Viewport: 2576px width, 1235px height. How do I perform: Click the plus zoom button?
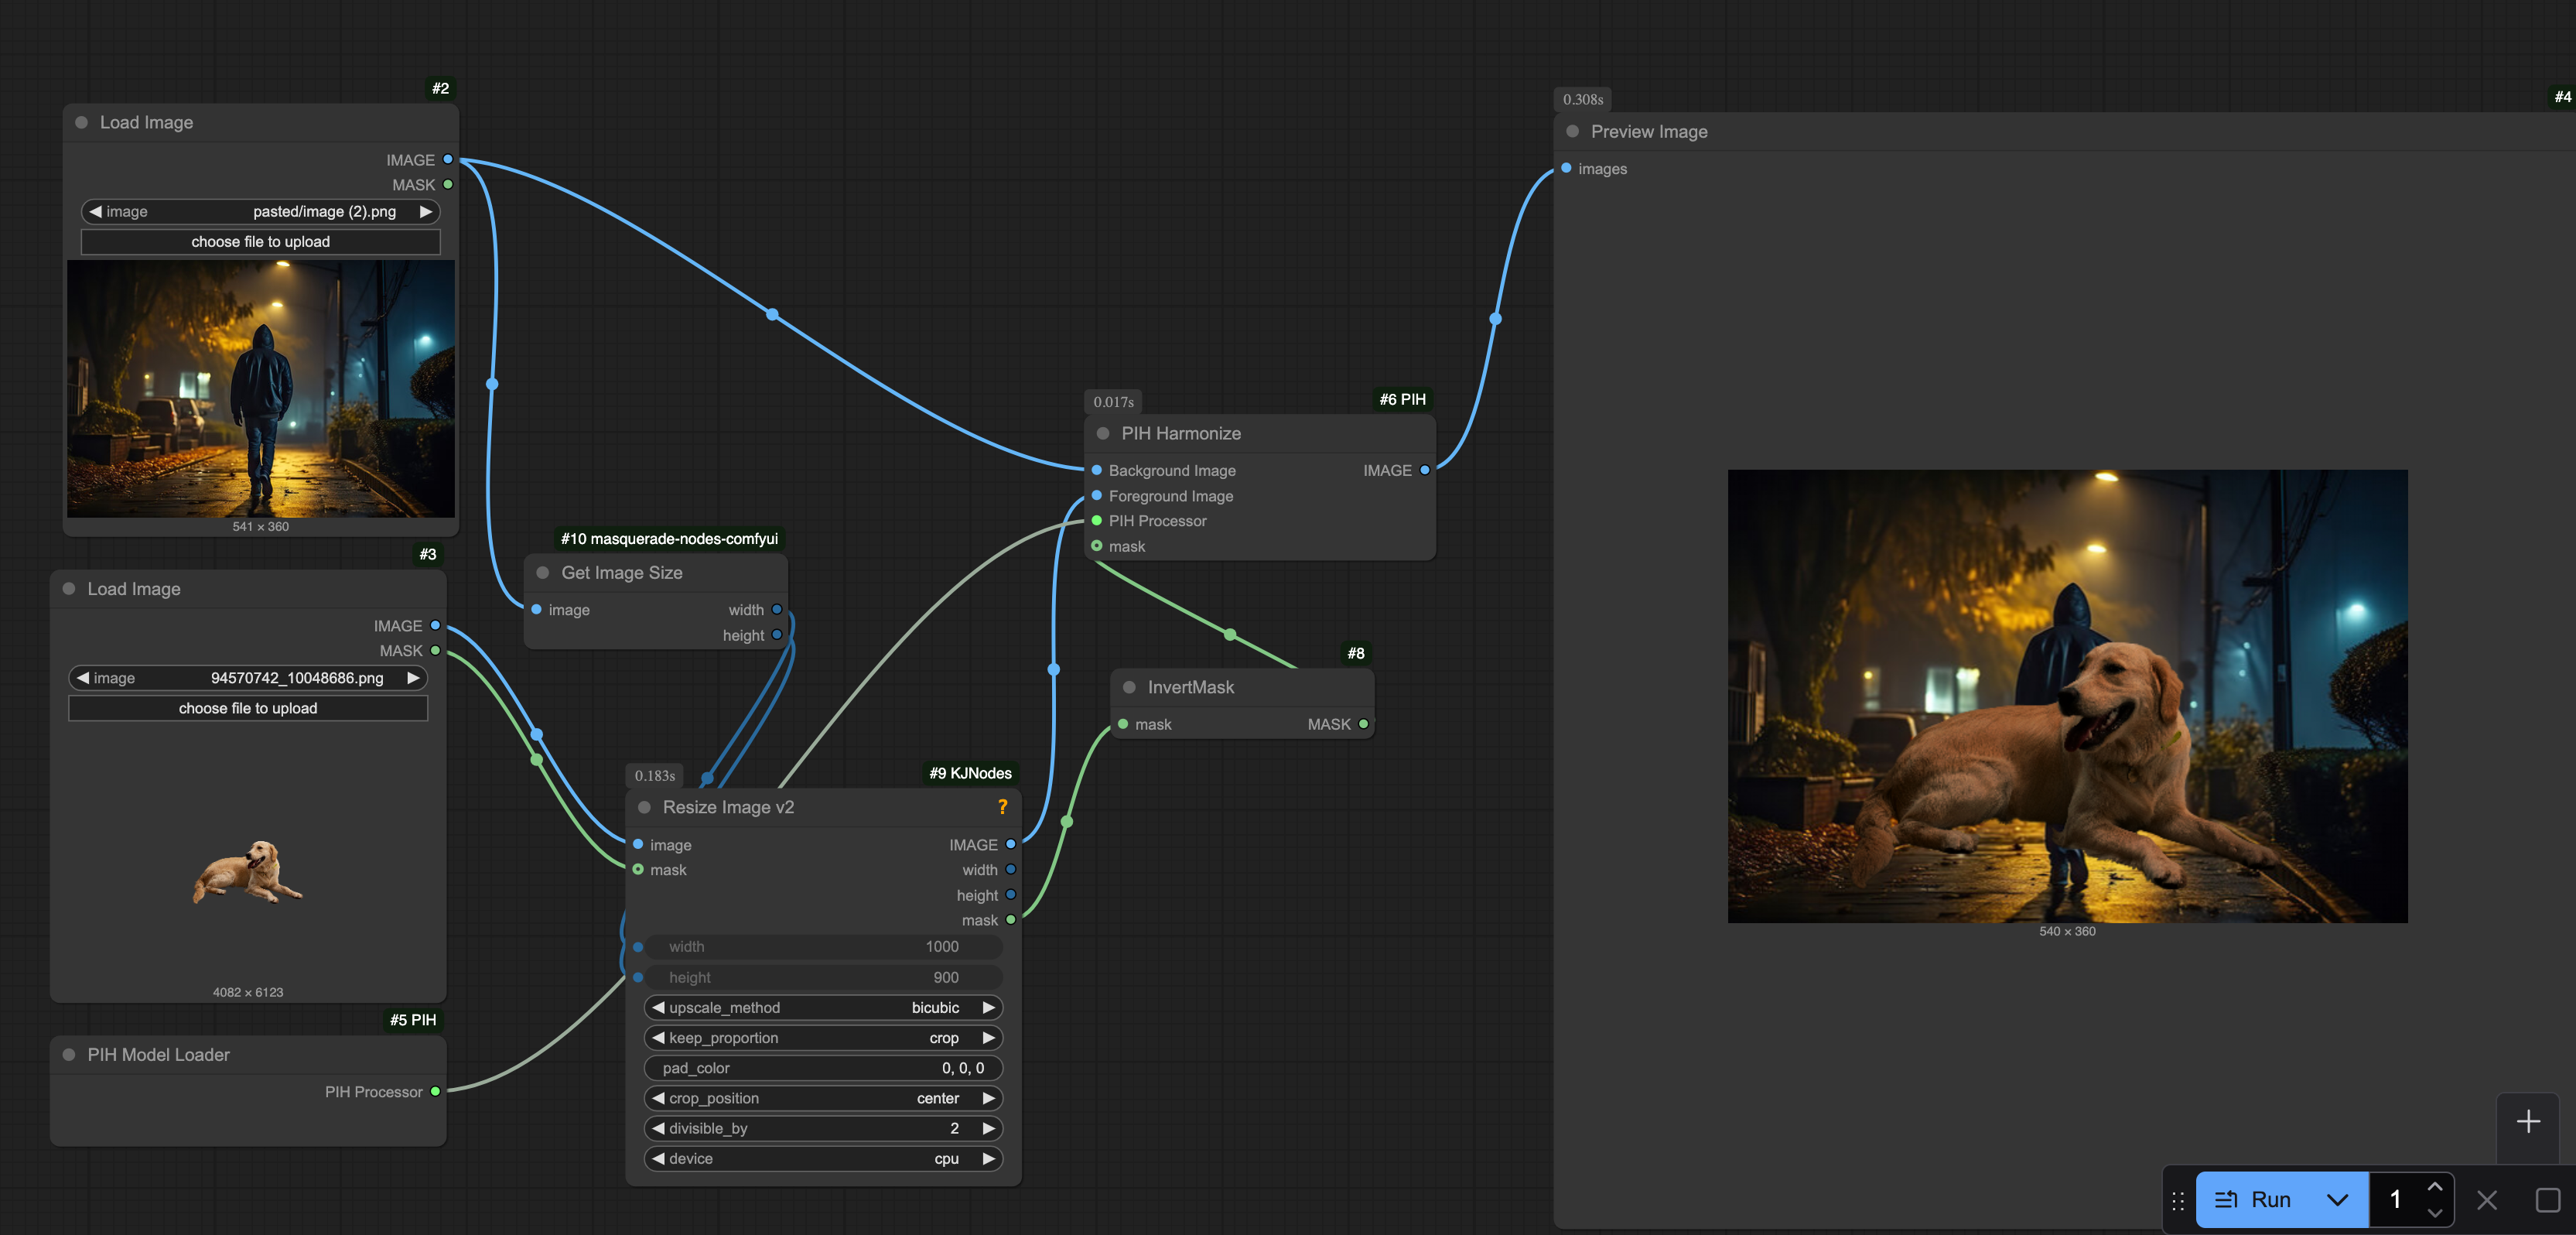[x=2528, y=1121]
